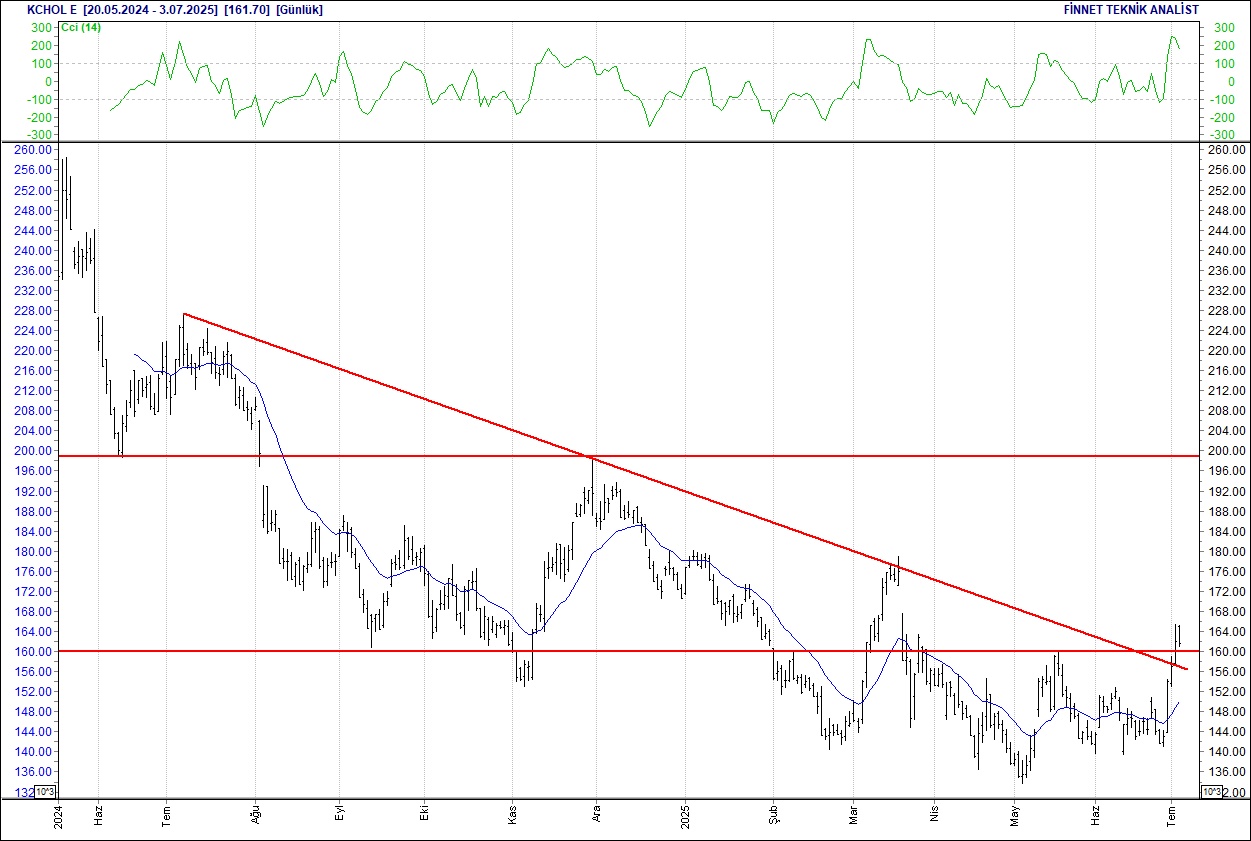Click 200.00 on the left price axis
The width and height of the screenshot is (1251, 841).
[35, 451]
